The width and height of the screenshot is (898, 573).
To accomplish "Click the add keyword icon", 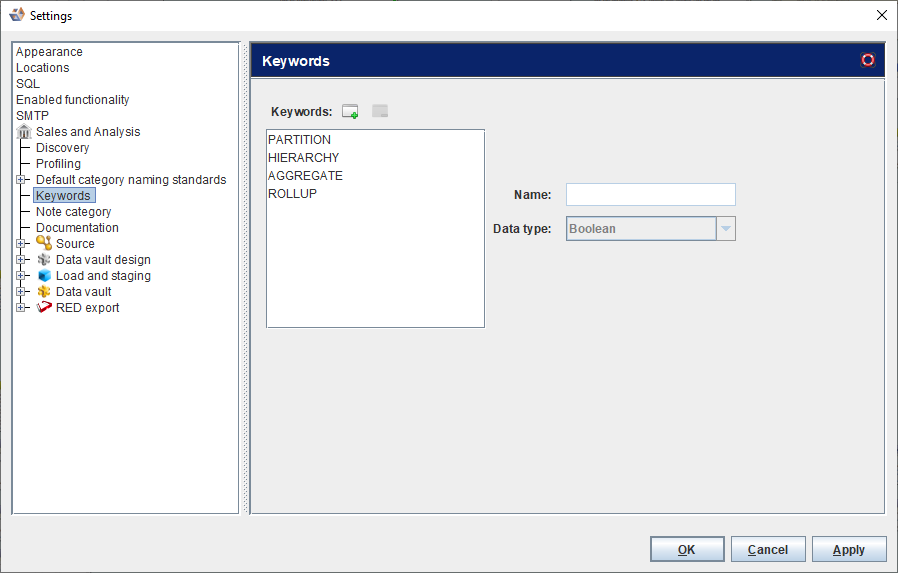I will [350, 112].
